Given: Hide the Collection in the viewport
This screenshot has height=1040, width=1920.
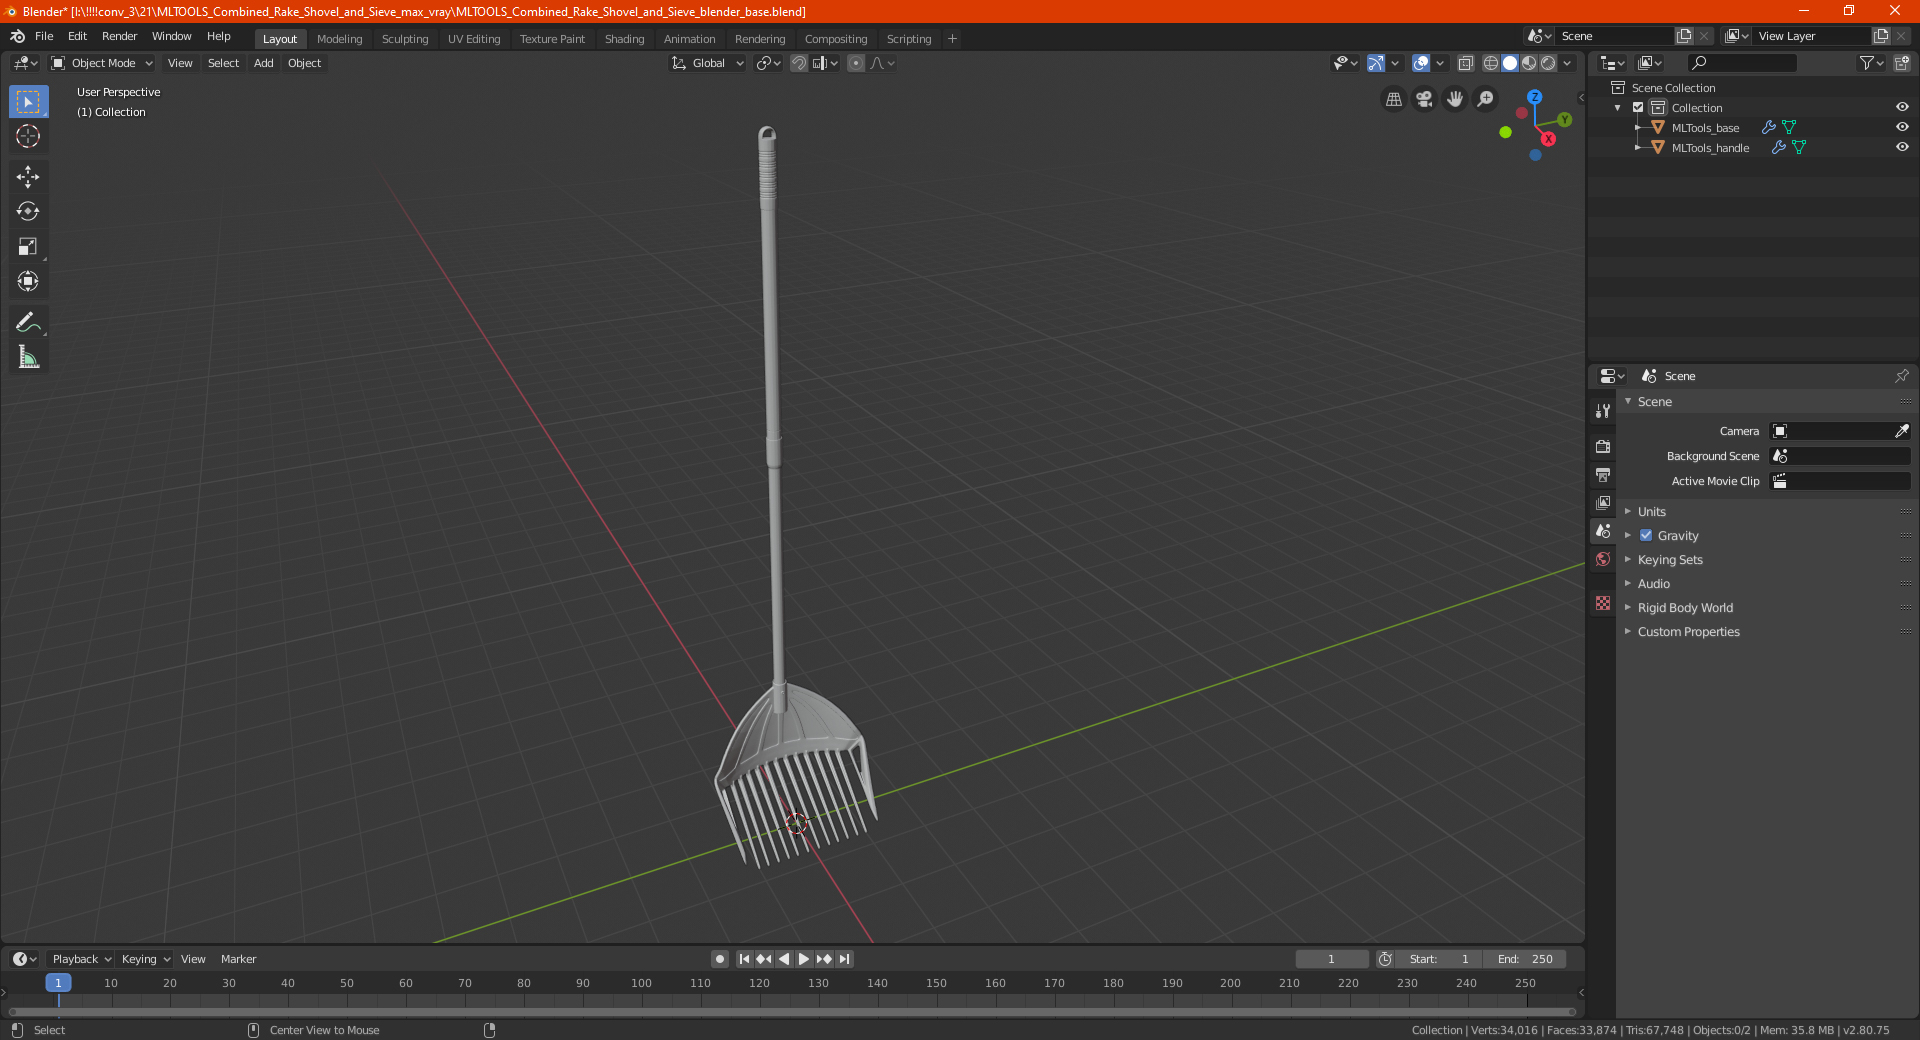Looking at the screenshot, I should pos(1902,107).
